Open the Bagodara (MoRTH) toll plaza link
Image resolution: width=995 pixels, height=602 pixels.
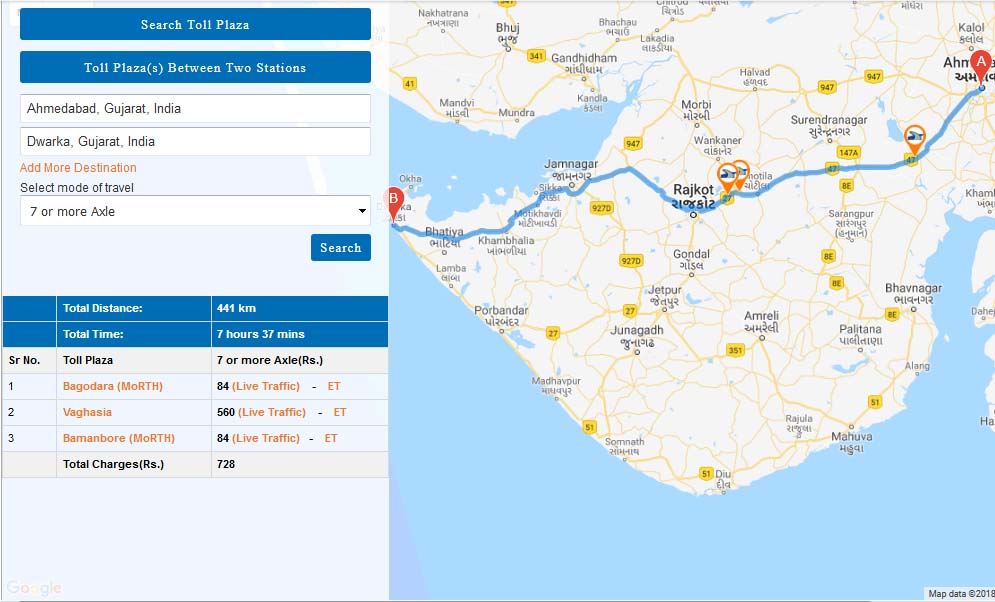point(112,386)
